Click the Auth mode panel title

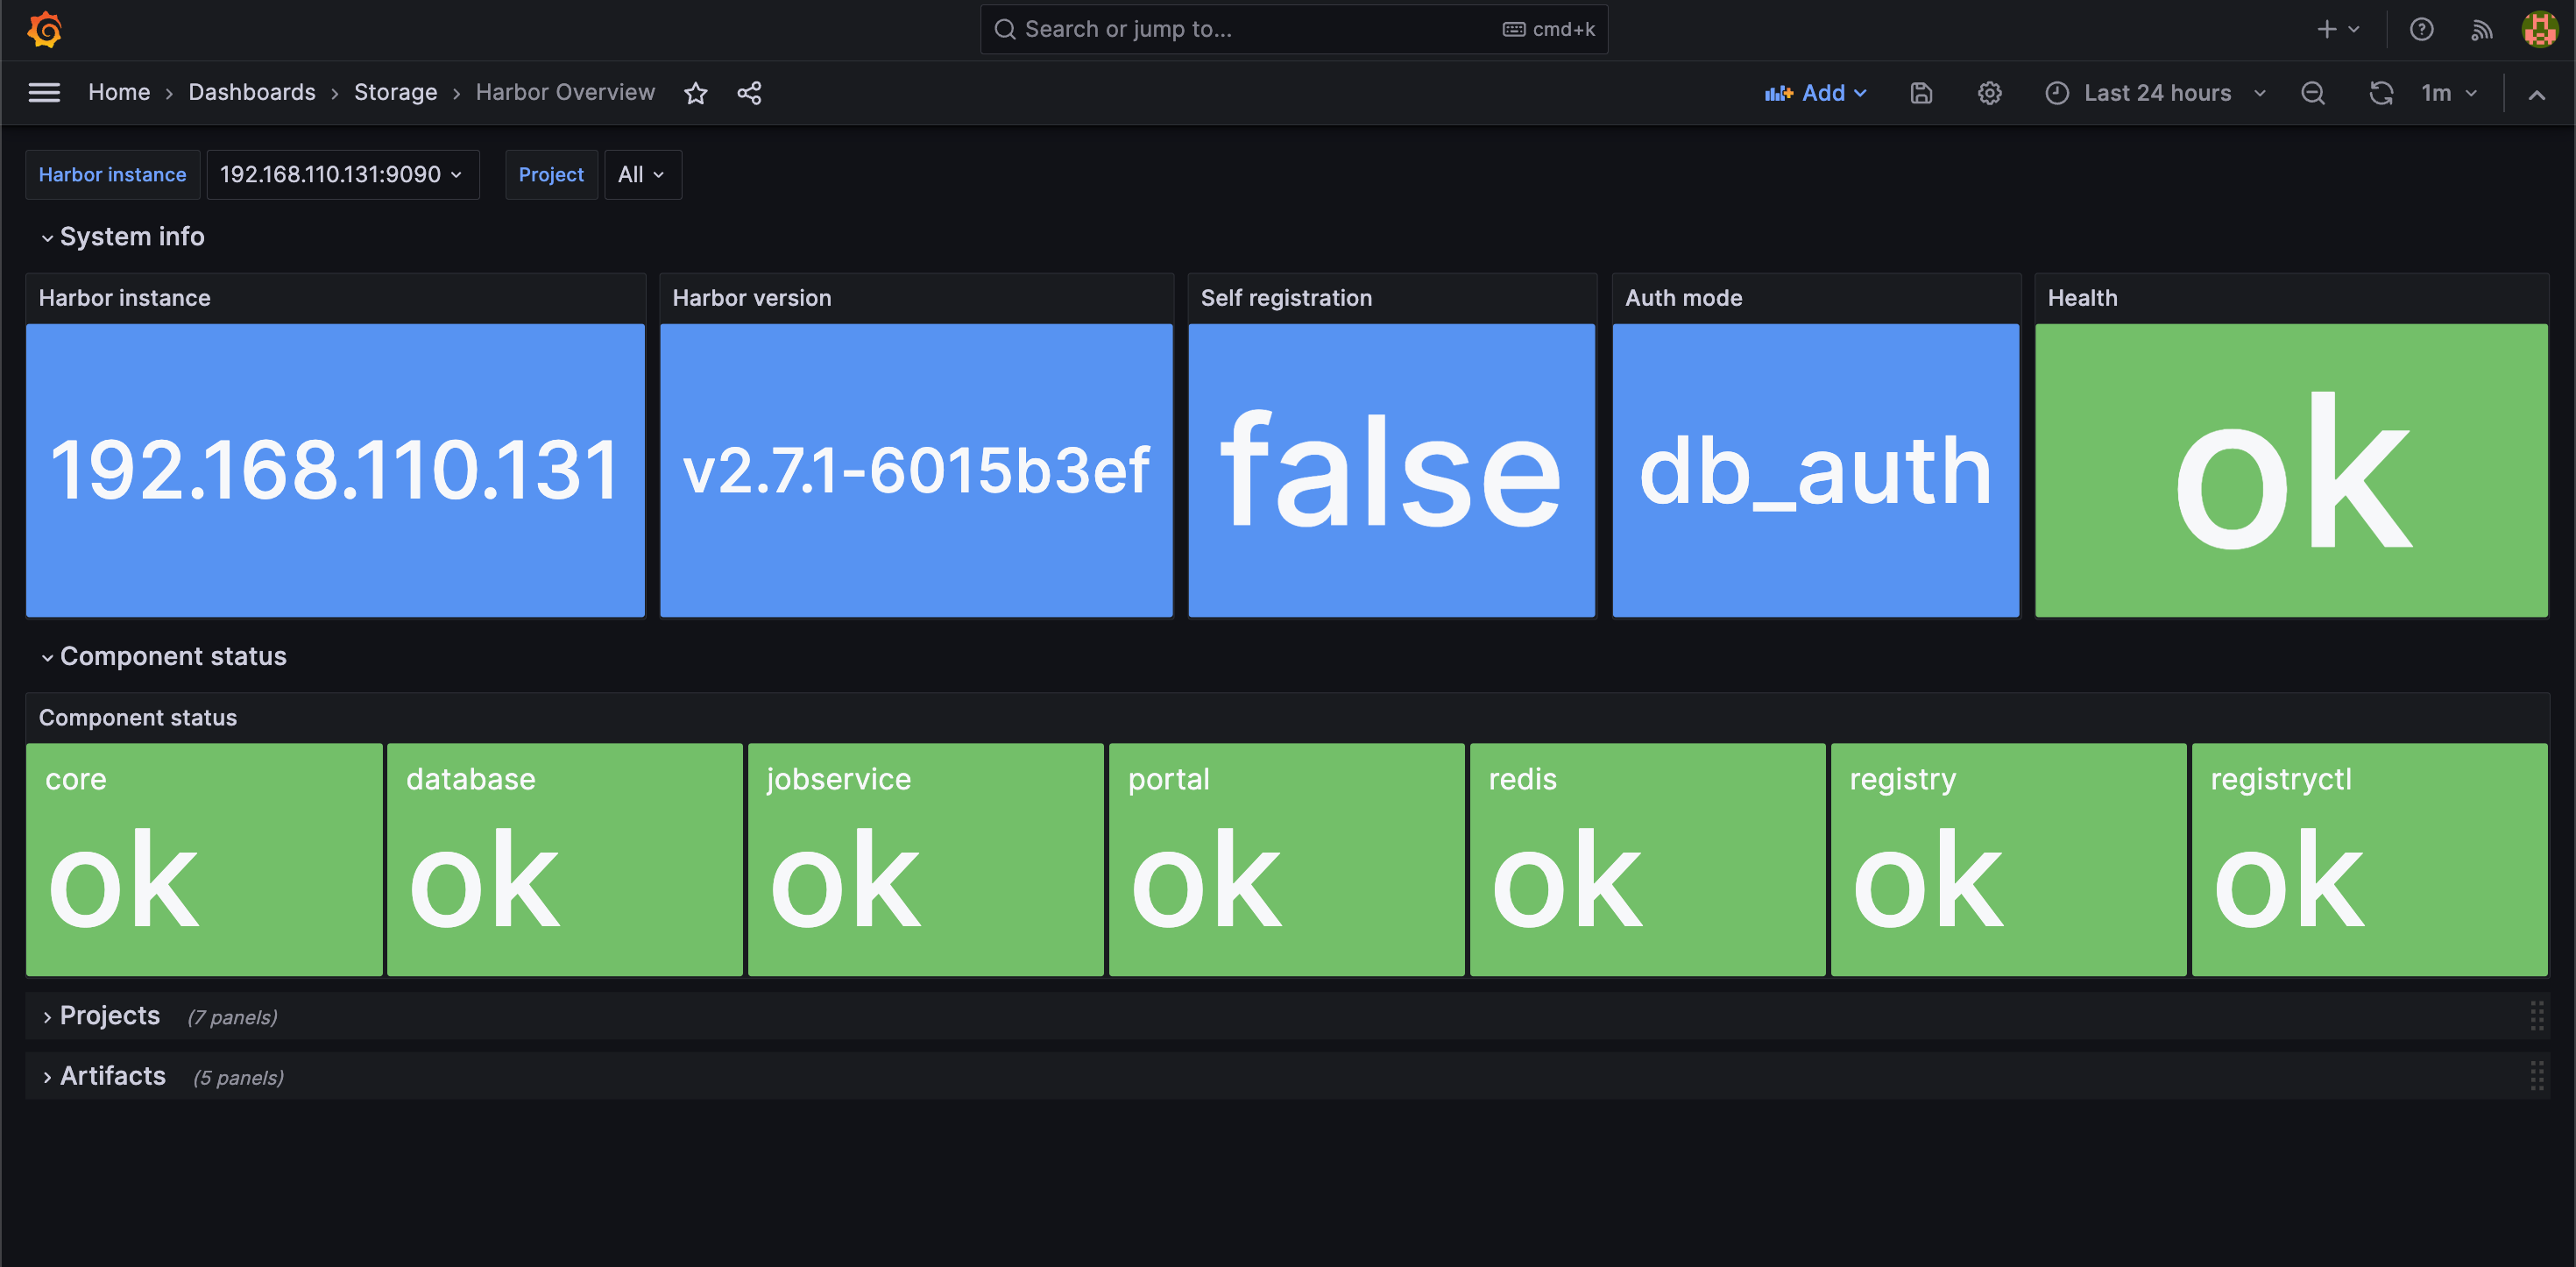click(x=1683, y=298)
